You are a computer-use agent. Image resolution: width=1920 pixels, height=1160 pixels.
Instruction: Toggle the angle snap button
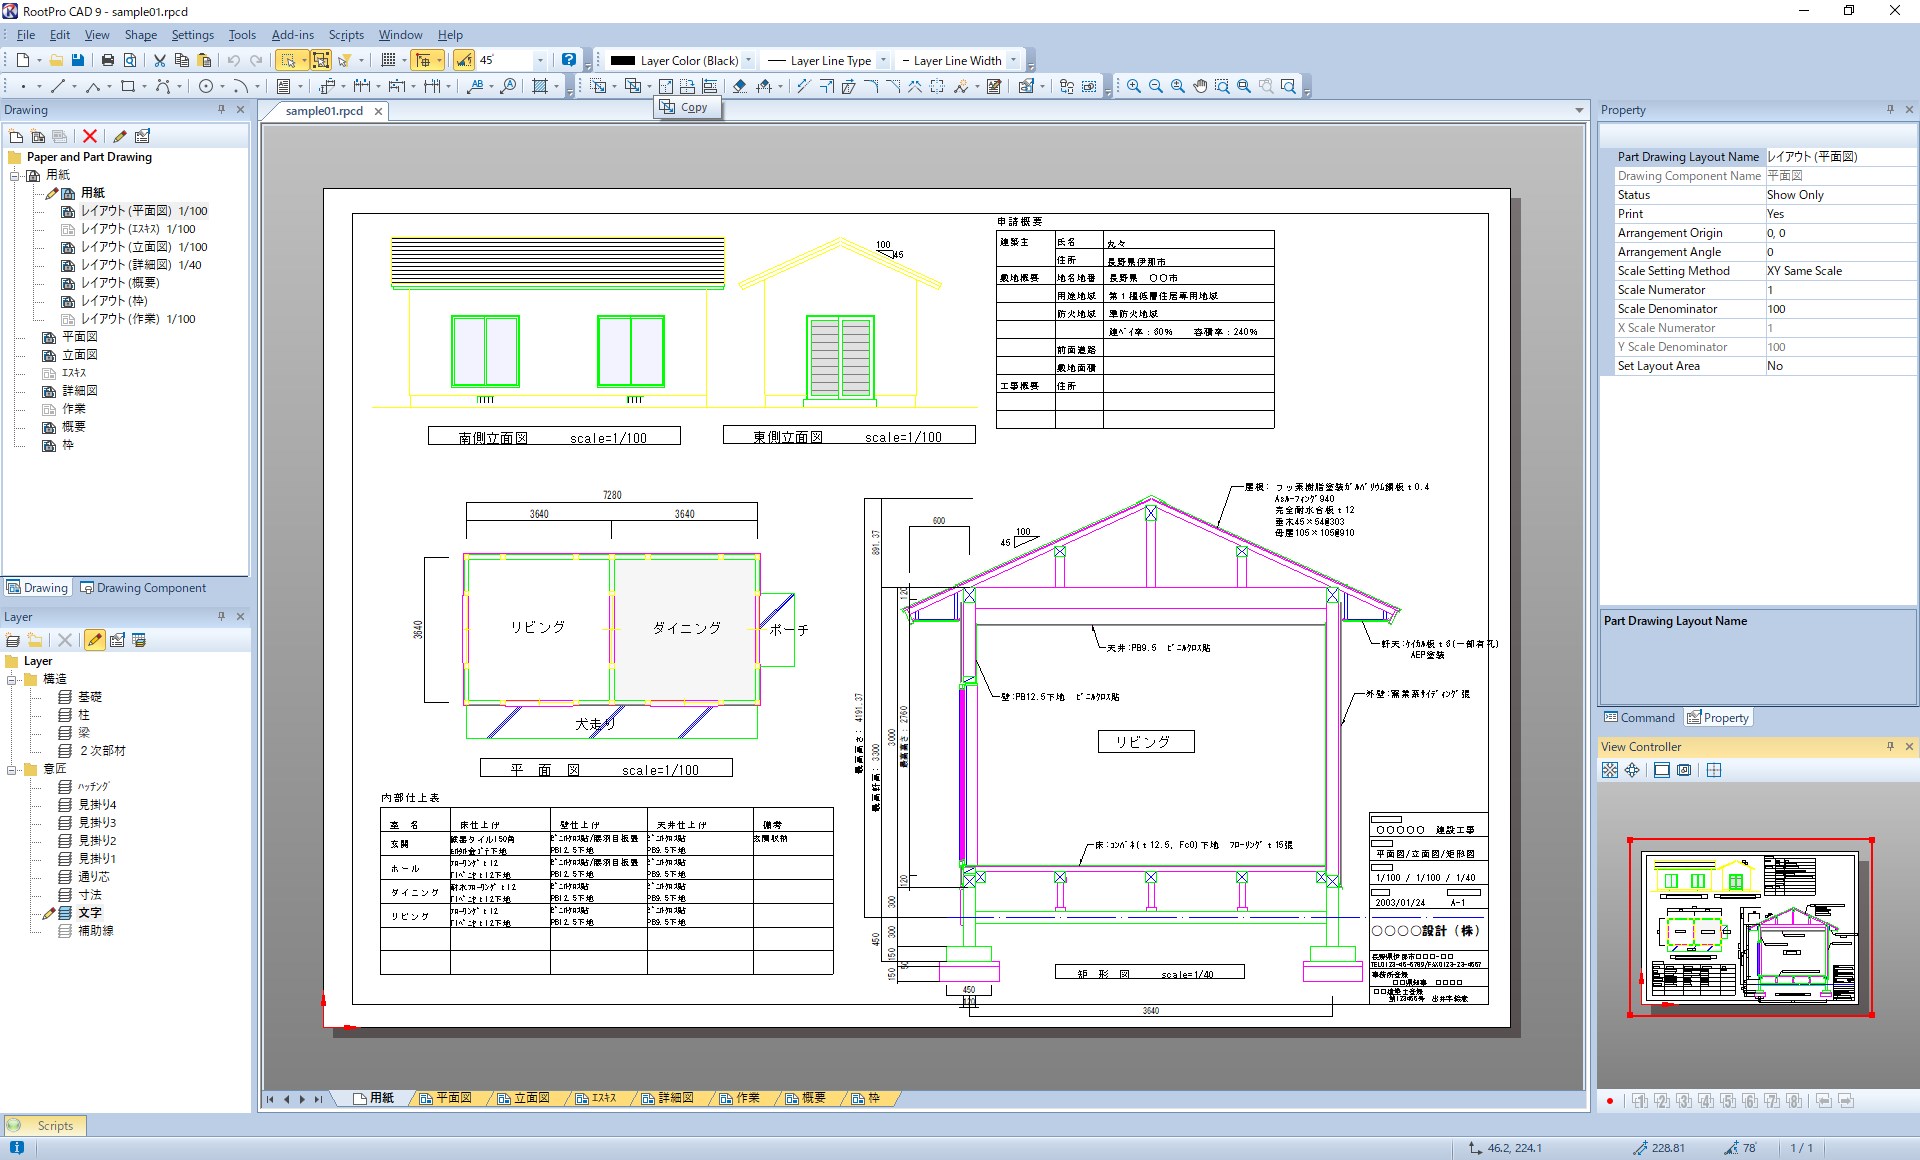(x=464, y=60)
